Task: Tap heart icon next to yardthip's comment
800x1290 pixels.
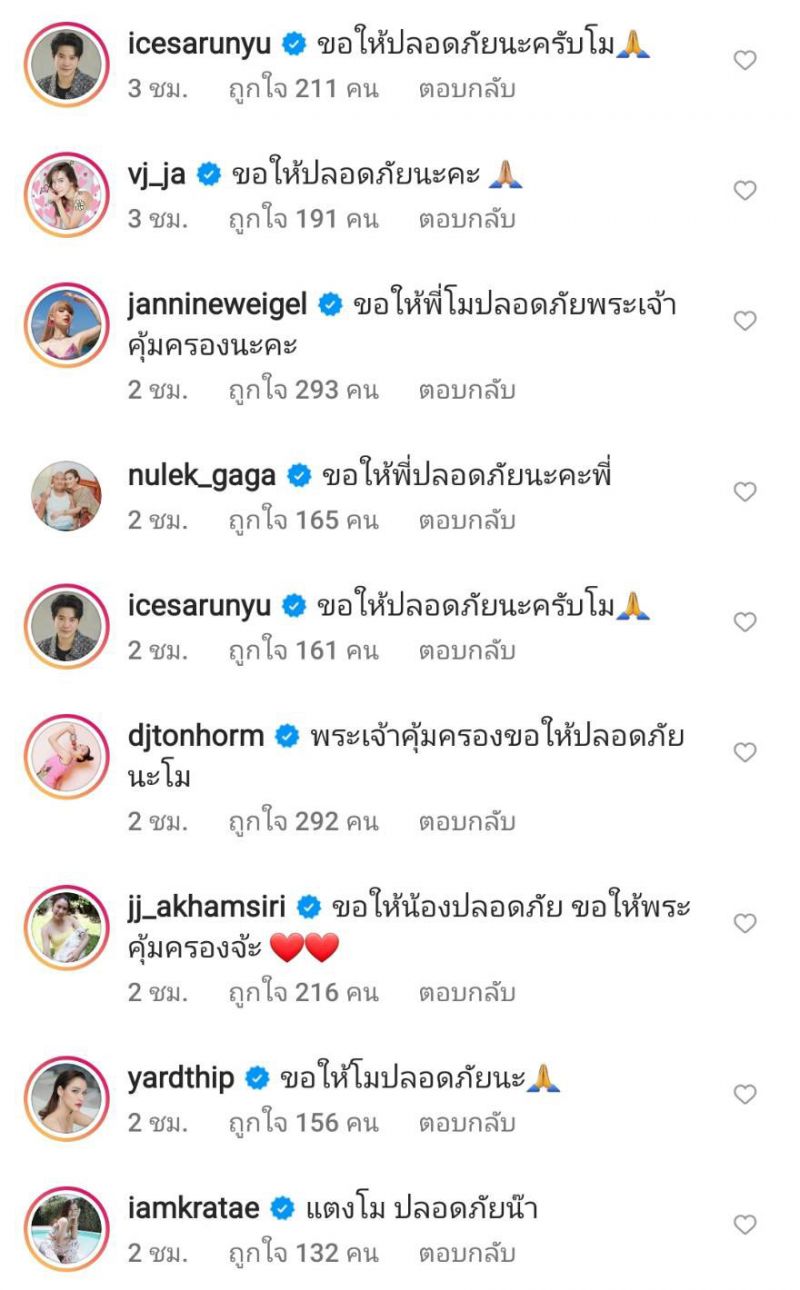Action: [x=745, y=1094]
